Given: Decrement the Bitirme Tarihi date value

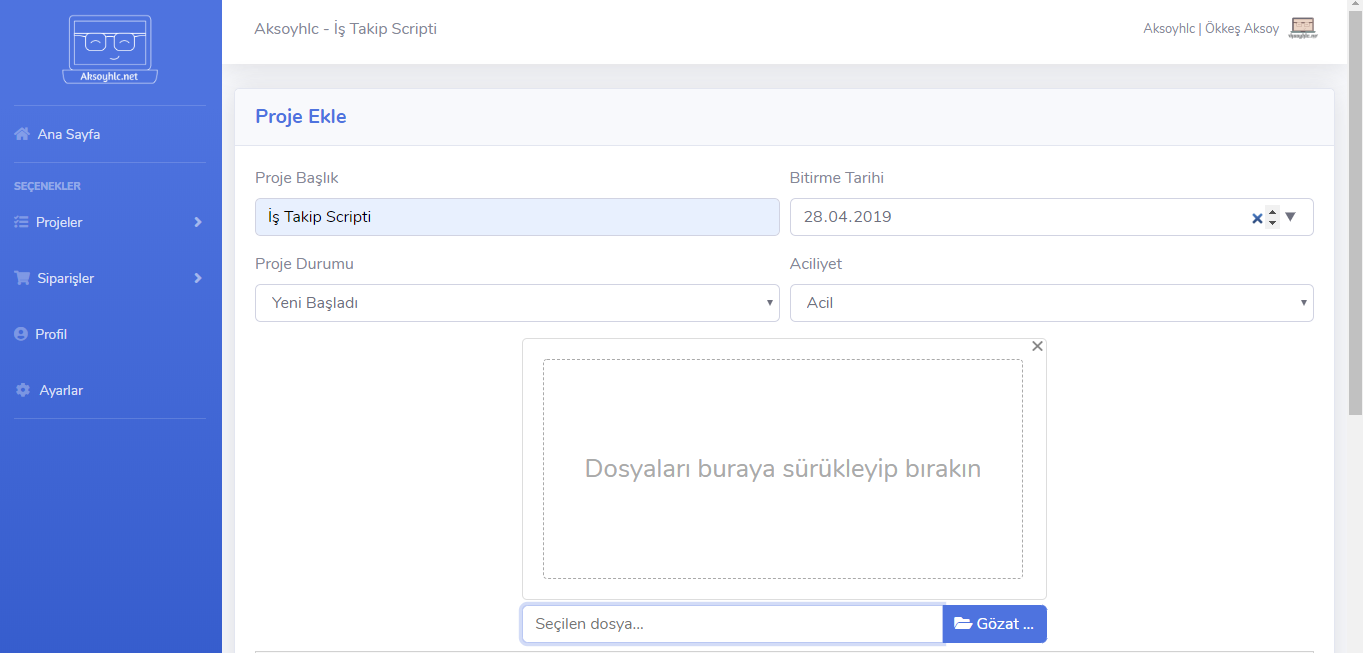Looking at the screenshot, I should (x=1272, y=223).
